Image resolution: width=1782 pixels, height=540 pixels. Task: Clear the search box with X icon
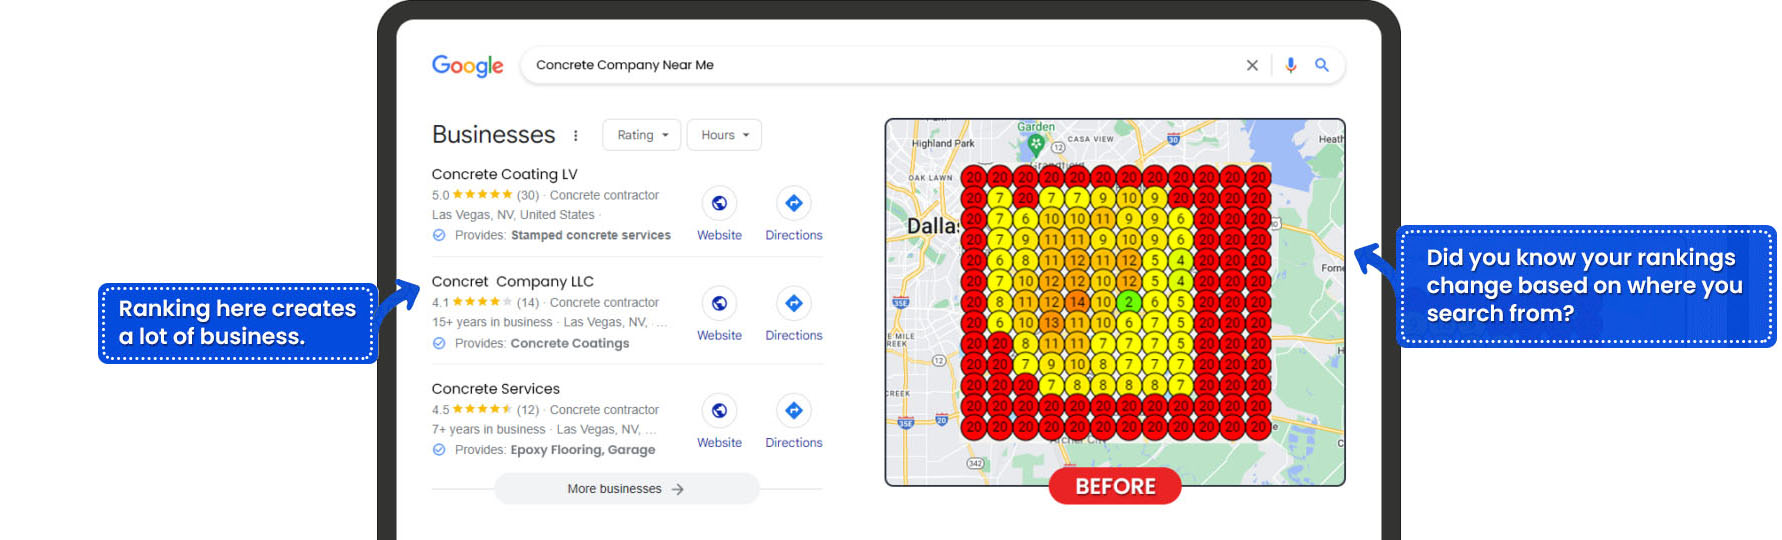(1251, 65)
